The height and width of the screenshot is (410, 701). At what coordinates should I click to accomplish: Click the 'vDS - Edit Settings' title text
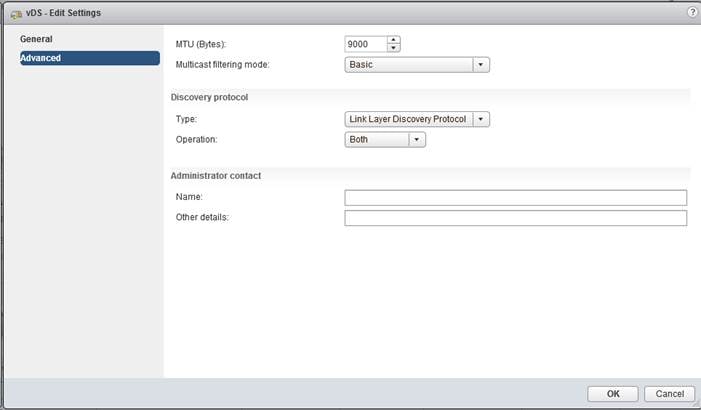[x=63, y=13]
